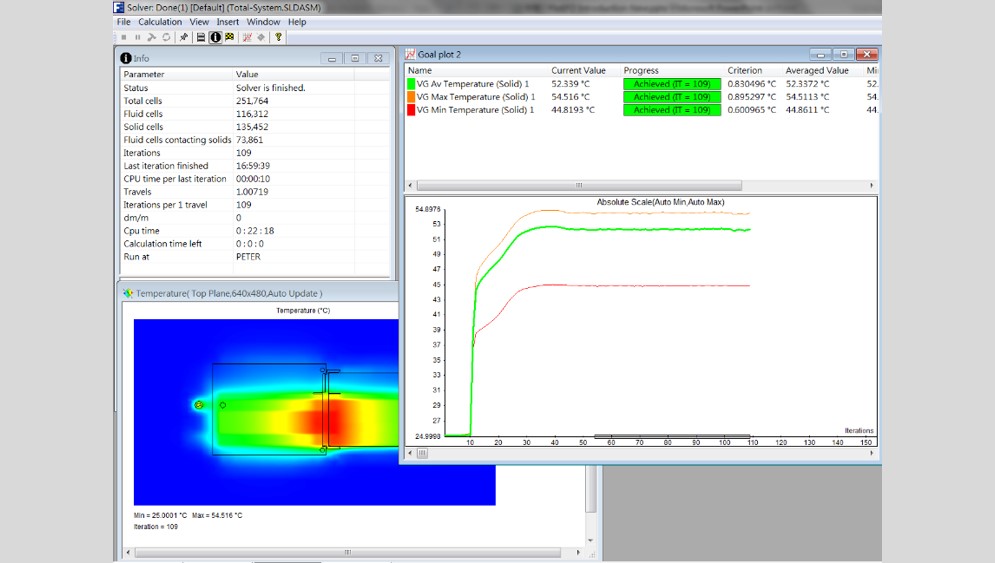995x563 pixels.
Task: Click the Current Value column header
Action: (578, 70)
